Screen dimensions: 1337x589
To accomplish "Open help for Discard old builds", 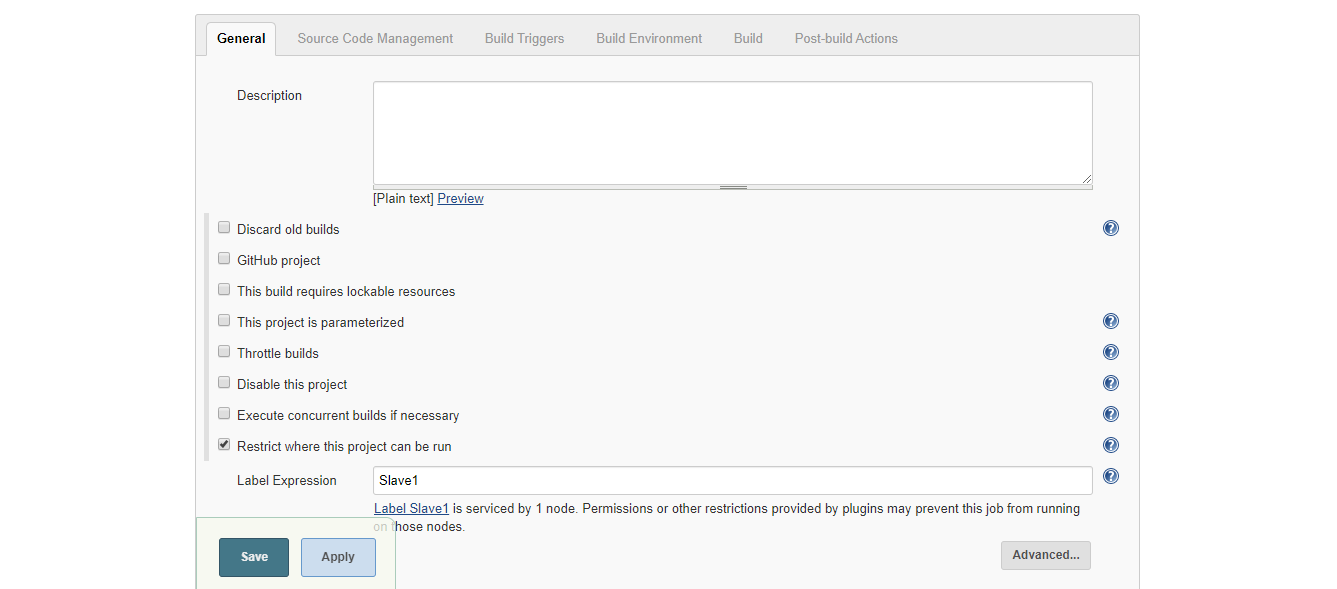I will click(x=1110, y=228).
